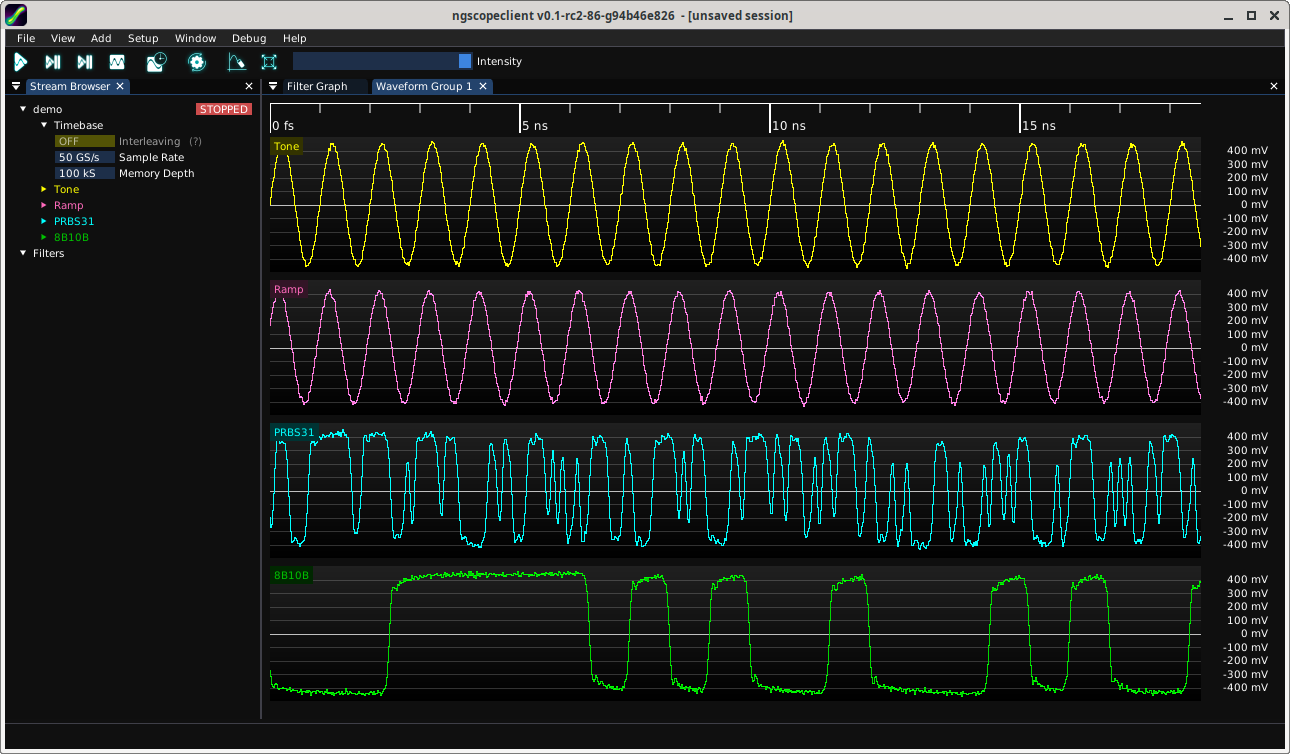Open the Setup menu
Viewport: 1290px width, 754px height.
(x=143, y=38)
